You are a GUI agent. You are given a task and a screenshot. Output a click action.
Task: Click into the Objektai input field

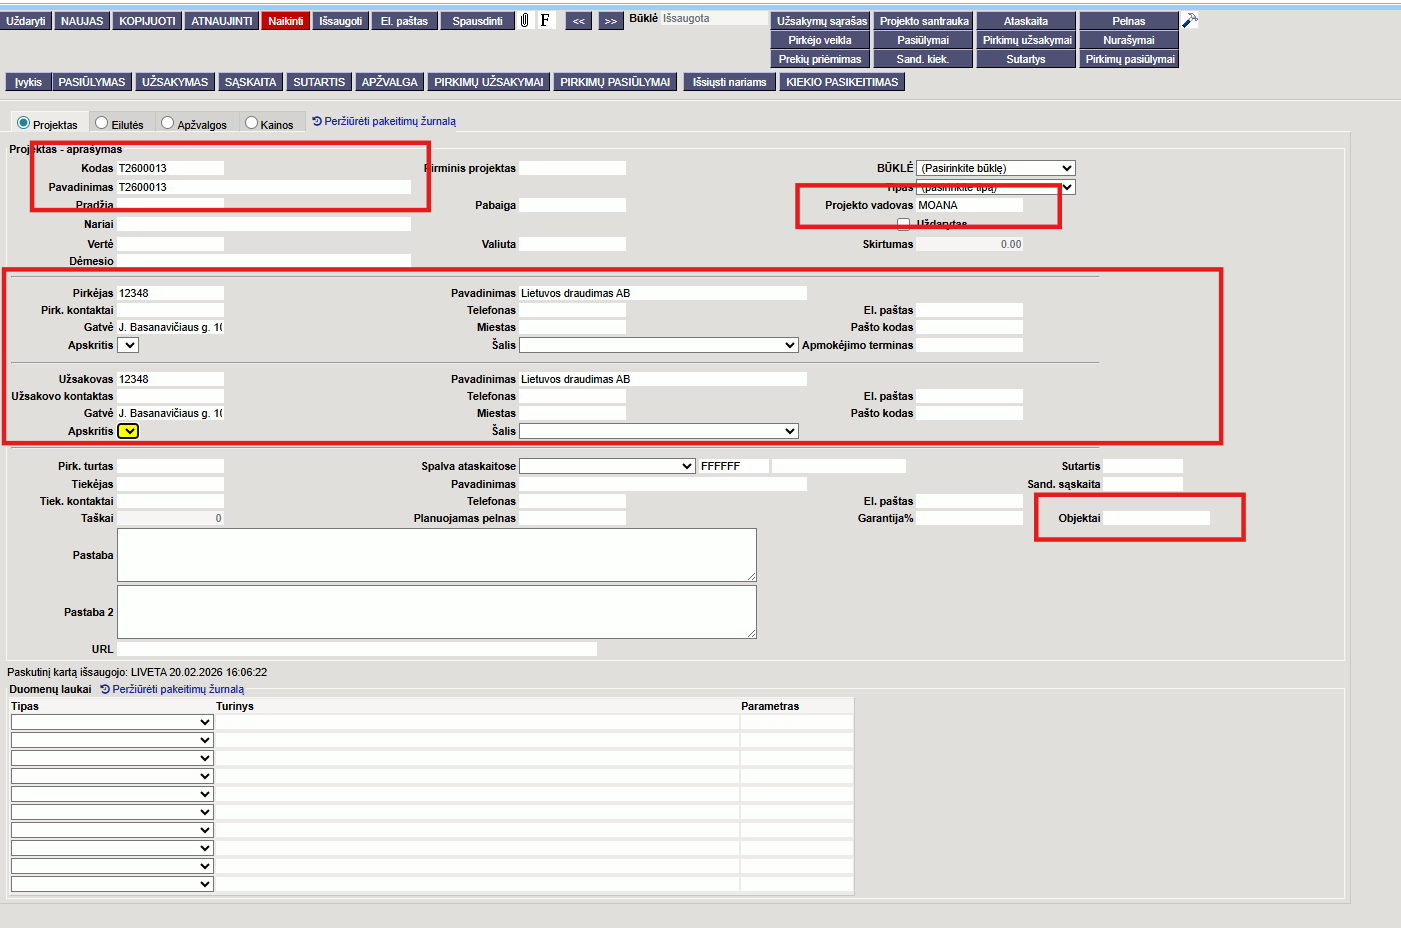pos(1156,518)
